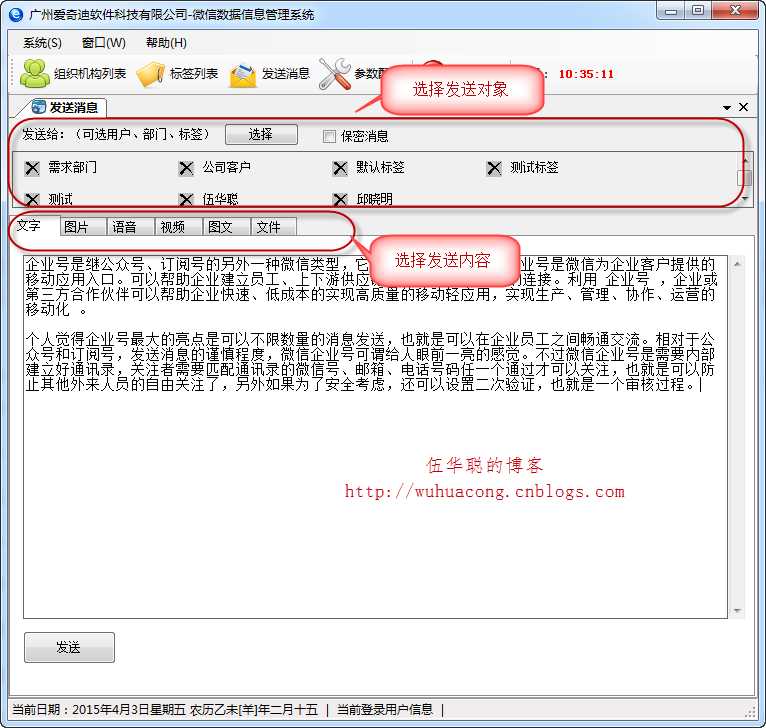Click the 默认标签 recipient label
The width and height of the screenshot is (766, 728).
[381, 168]
